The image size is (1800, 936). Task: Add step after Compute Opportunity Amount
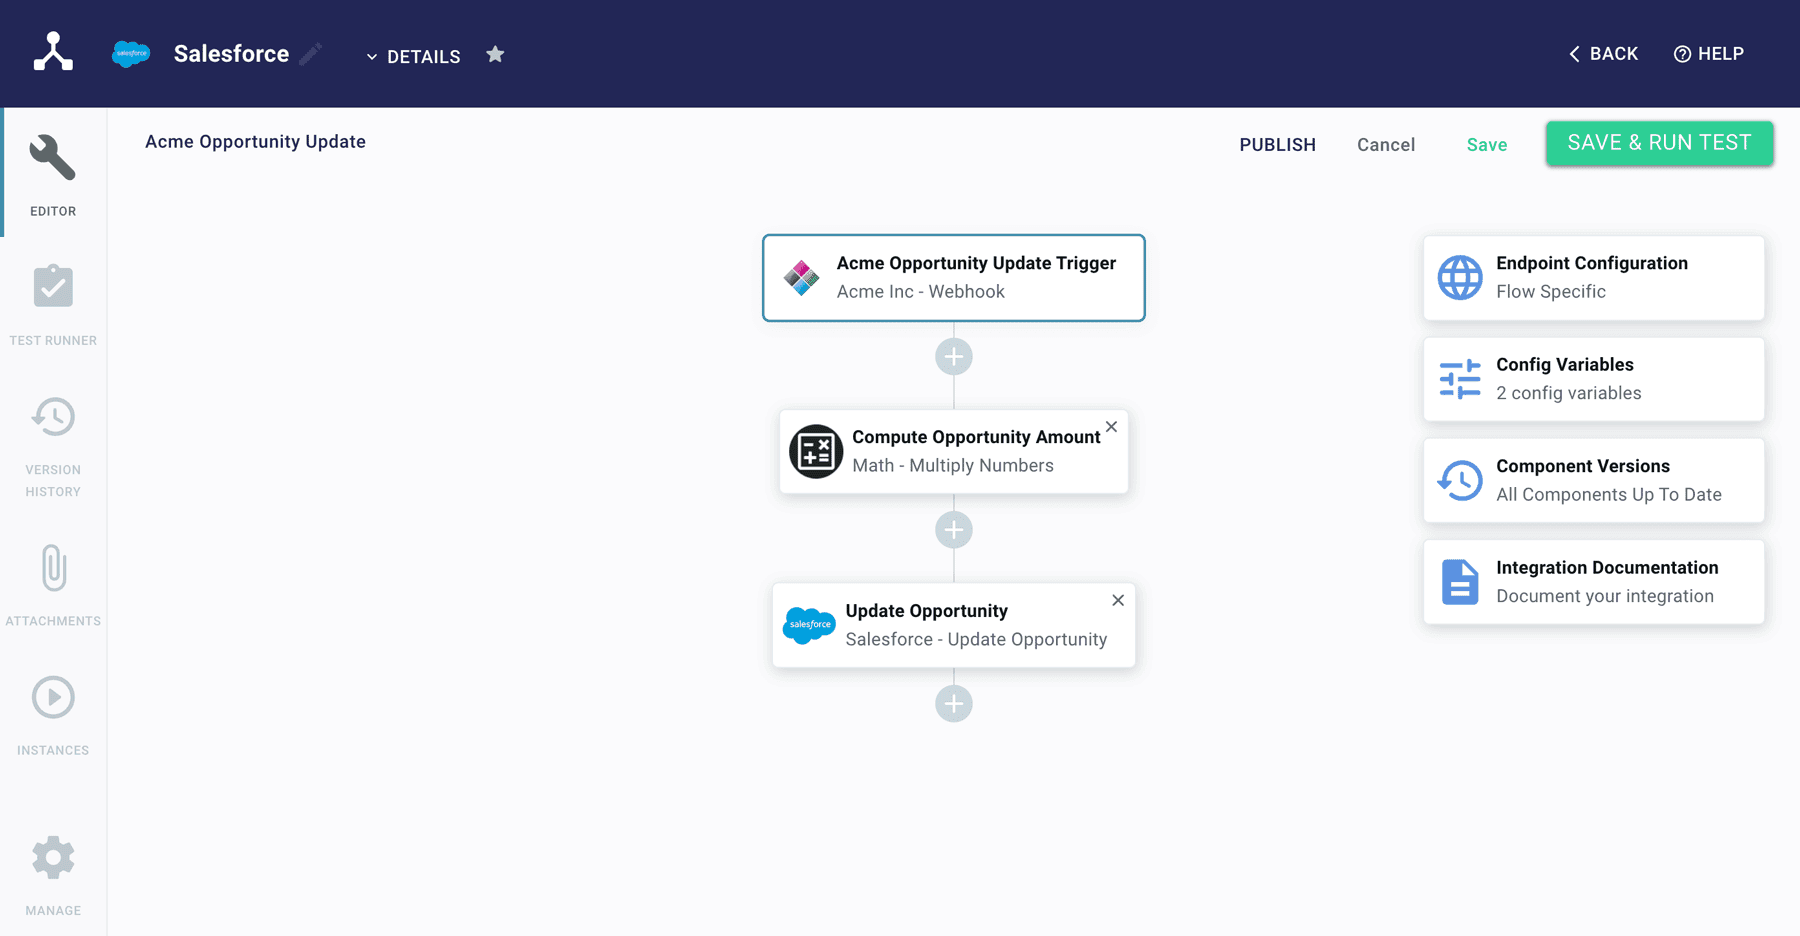click(x=953, y=530)
